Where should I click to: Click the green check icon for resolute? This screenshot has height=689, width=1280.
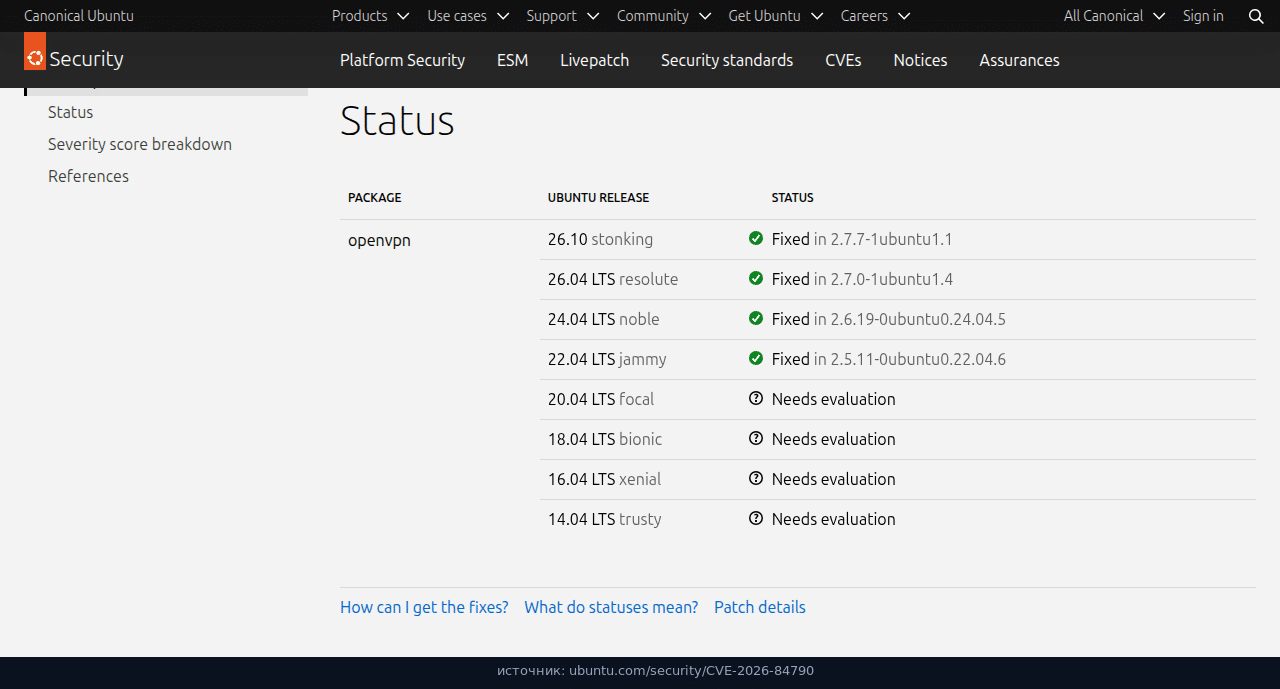pyautogui.click(x=756, y=279)
